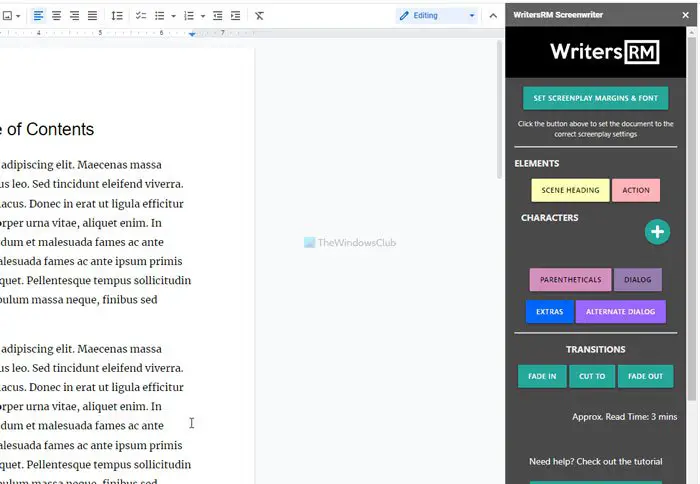Align text left in toolbar

click(38, 16)
